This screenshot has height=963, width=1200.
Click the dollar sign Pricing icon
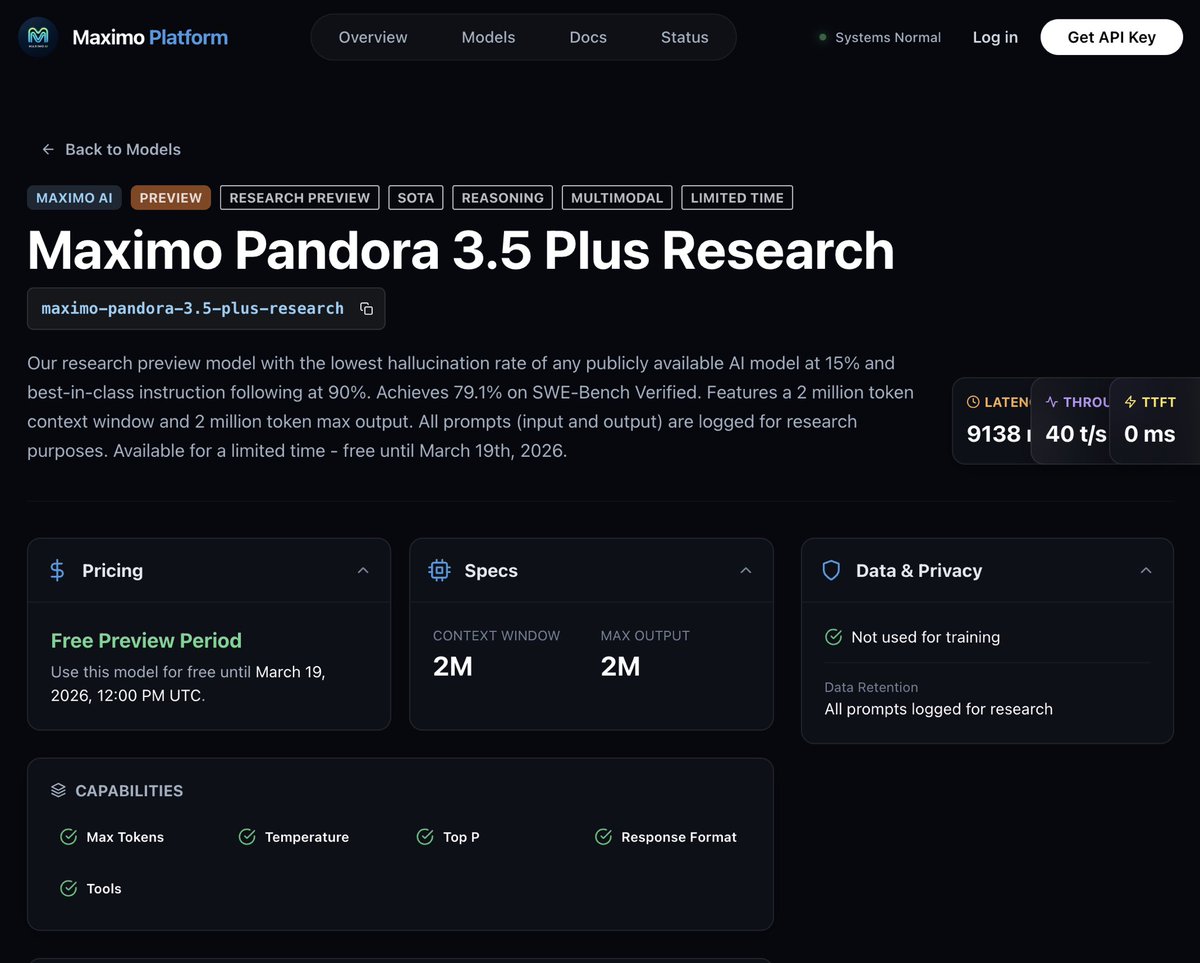click(x=57, y=570)
